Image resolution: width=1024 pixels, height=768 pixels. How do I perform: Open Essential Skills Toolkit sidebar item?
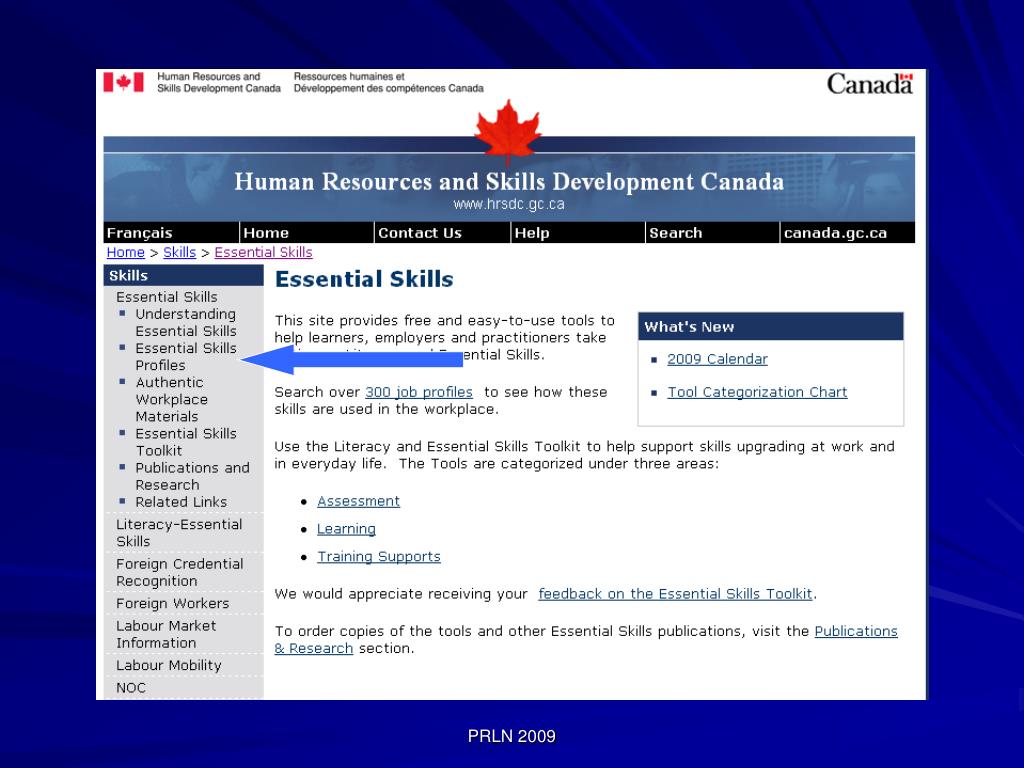click(x=185, y=442)
